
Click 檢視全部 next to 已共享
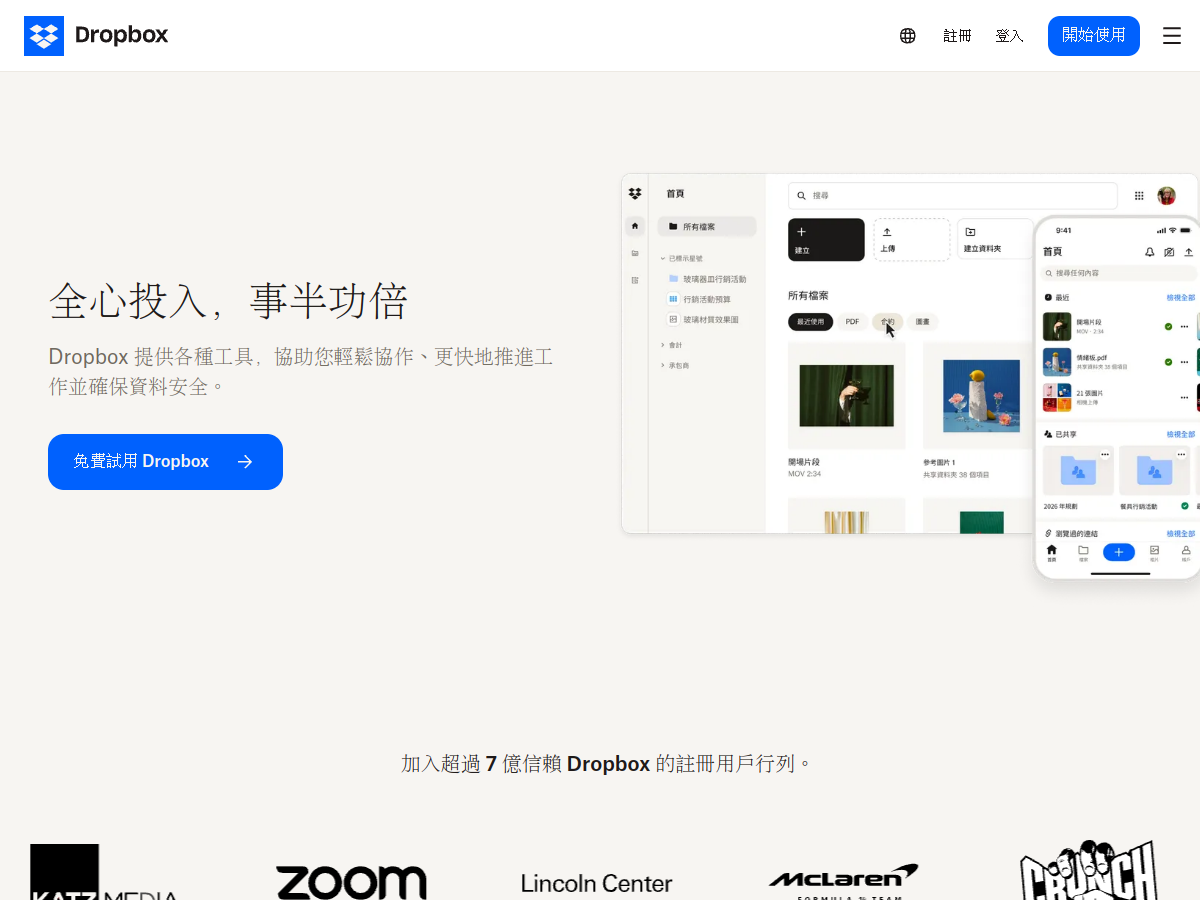point(1181,435)
